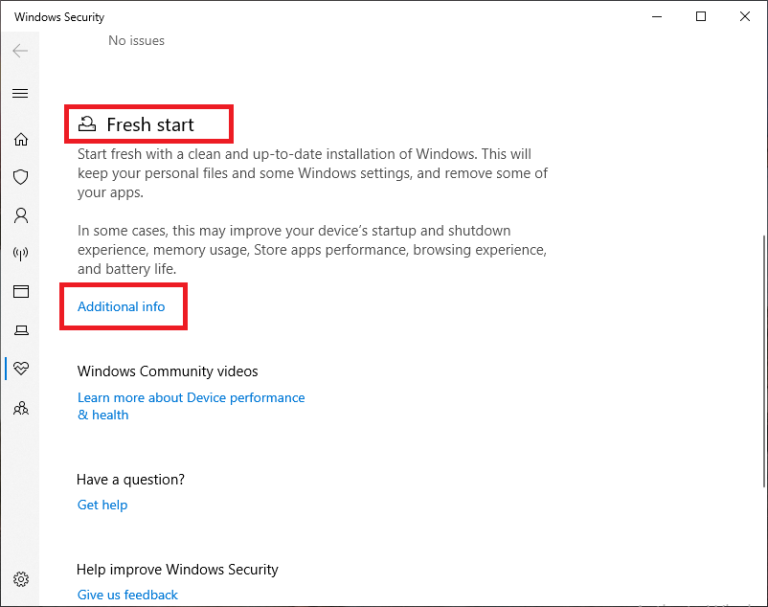Open the Give us feedback link
The width and height of the screenshot is (768, 607).
coord(128,595)
